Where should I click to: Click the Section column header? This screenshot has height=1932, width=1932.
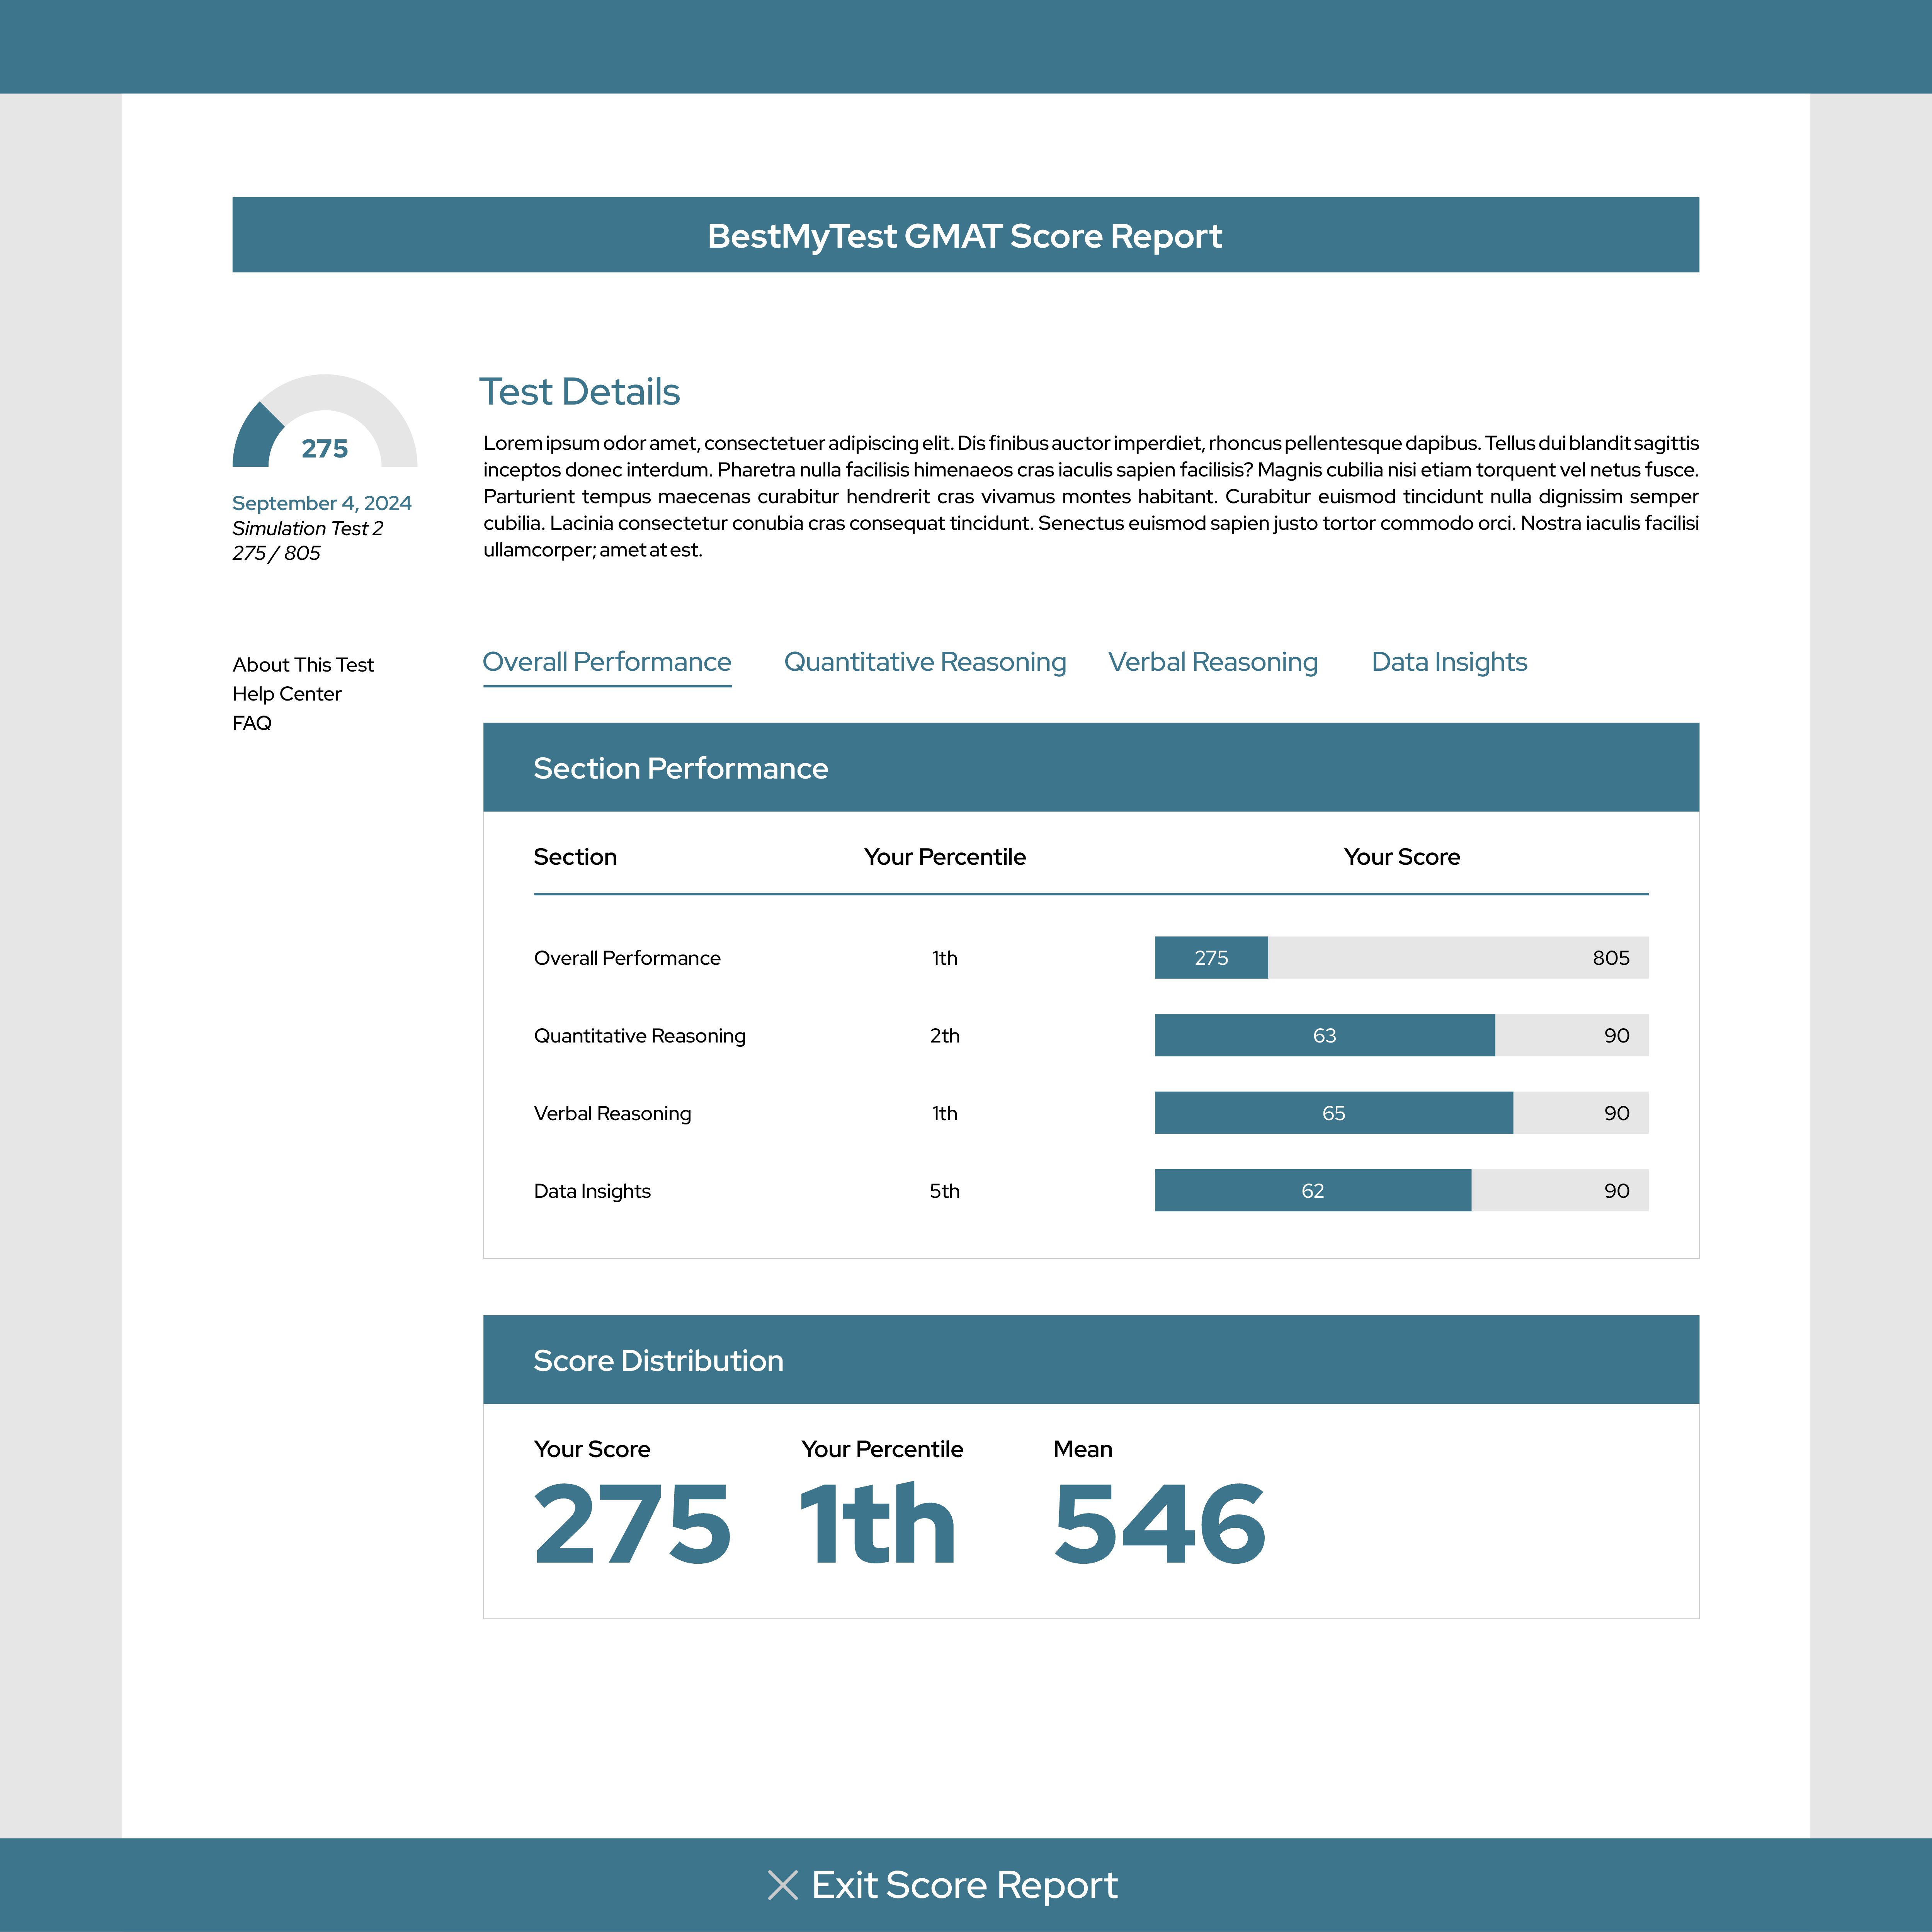coord(575,857)
